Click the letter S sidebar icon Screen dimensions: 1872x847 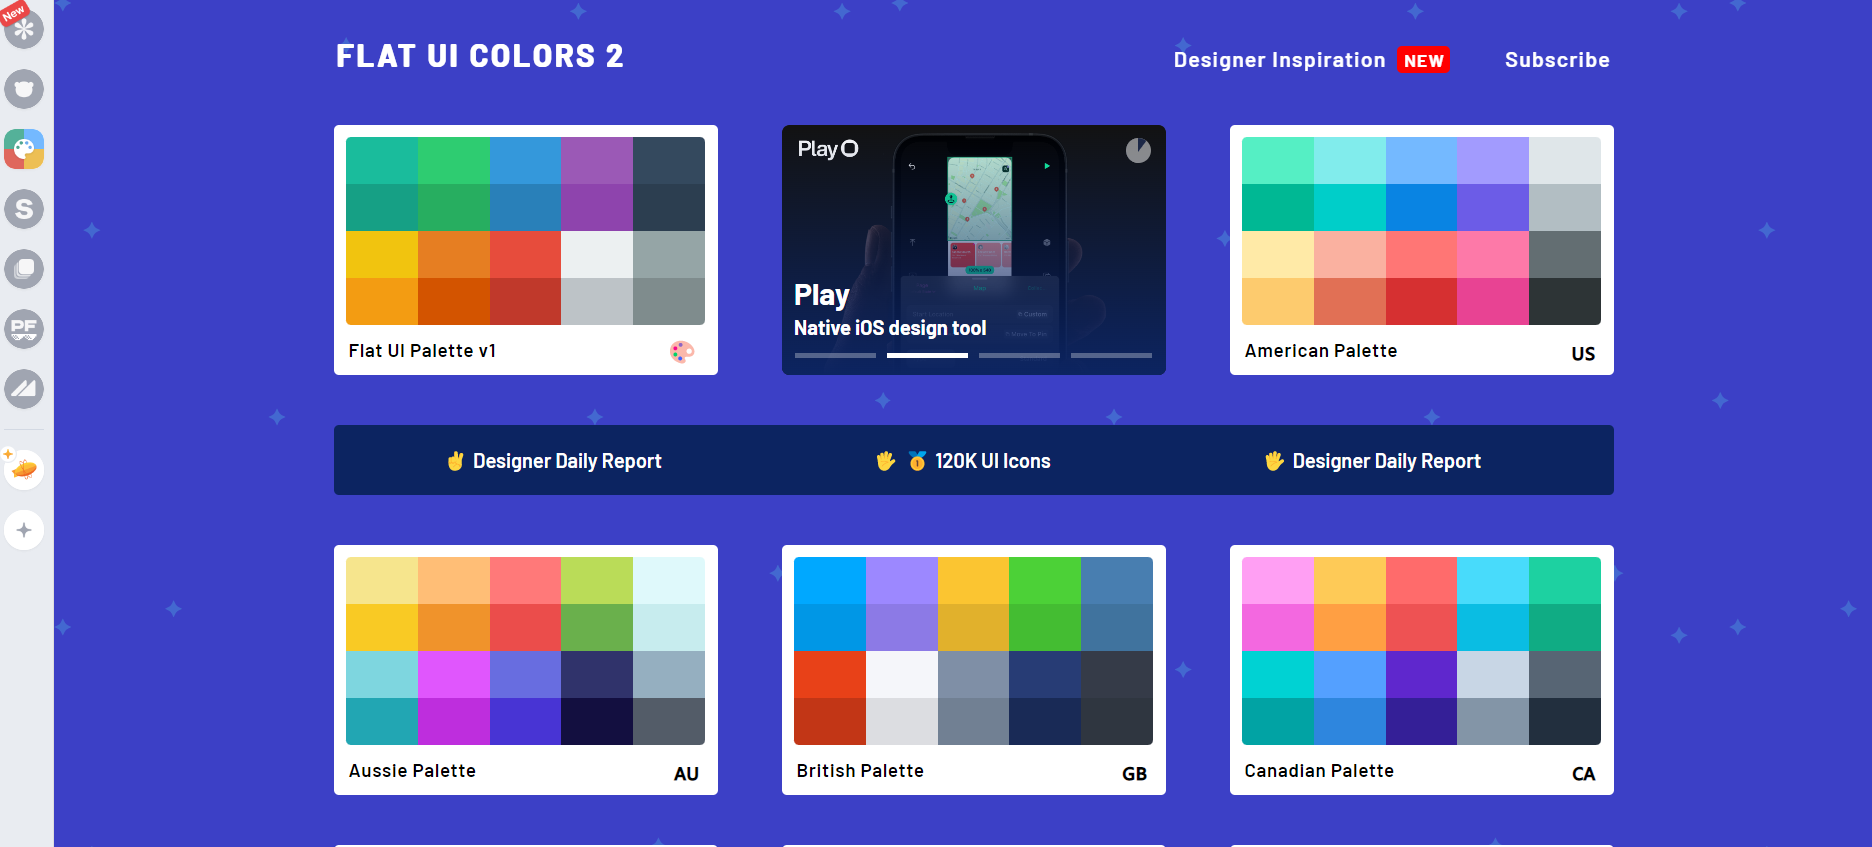(24, 209)
